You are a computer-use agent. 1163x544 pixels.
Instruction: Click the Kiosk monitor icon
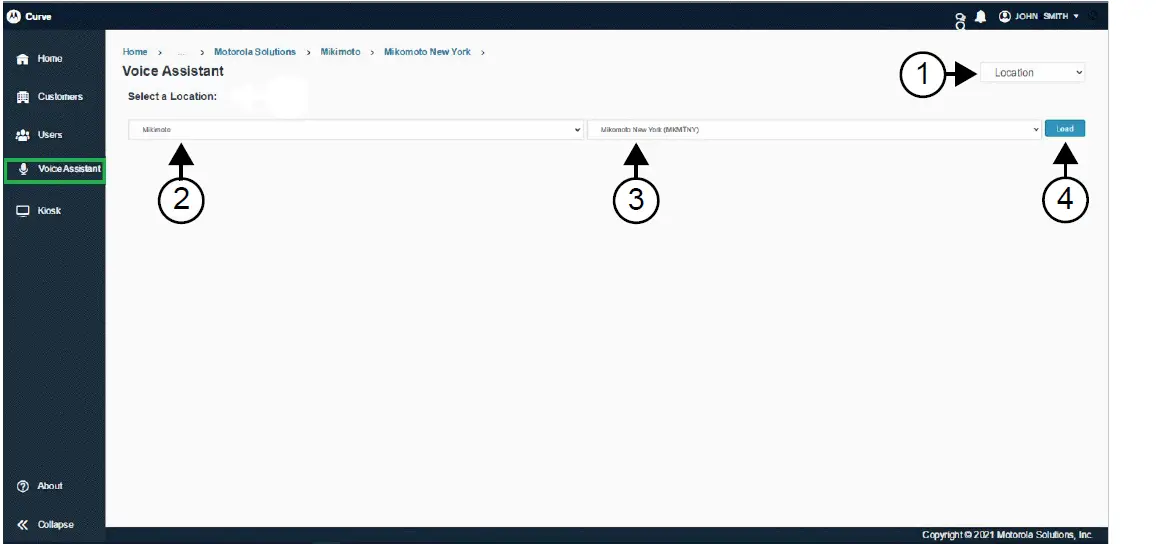coord(22,211)
